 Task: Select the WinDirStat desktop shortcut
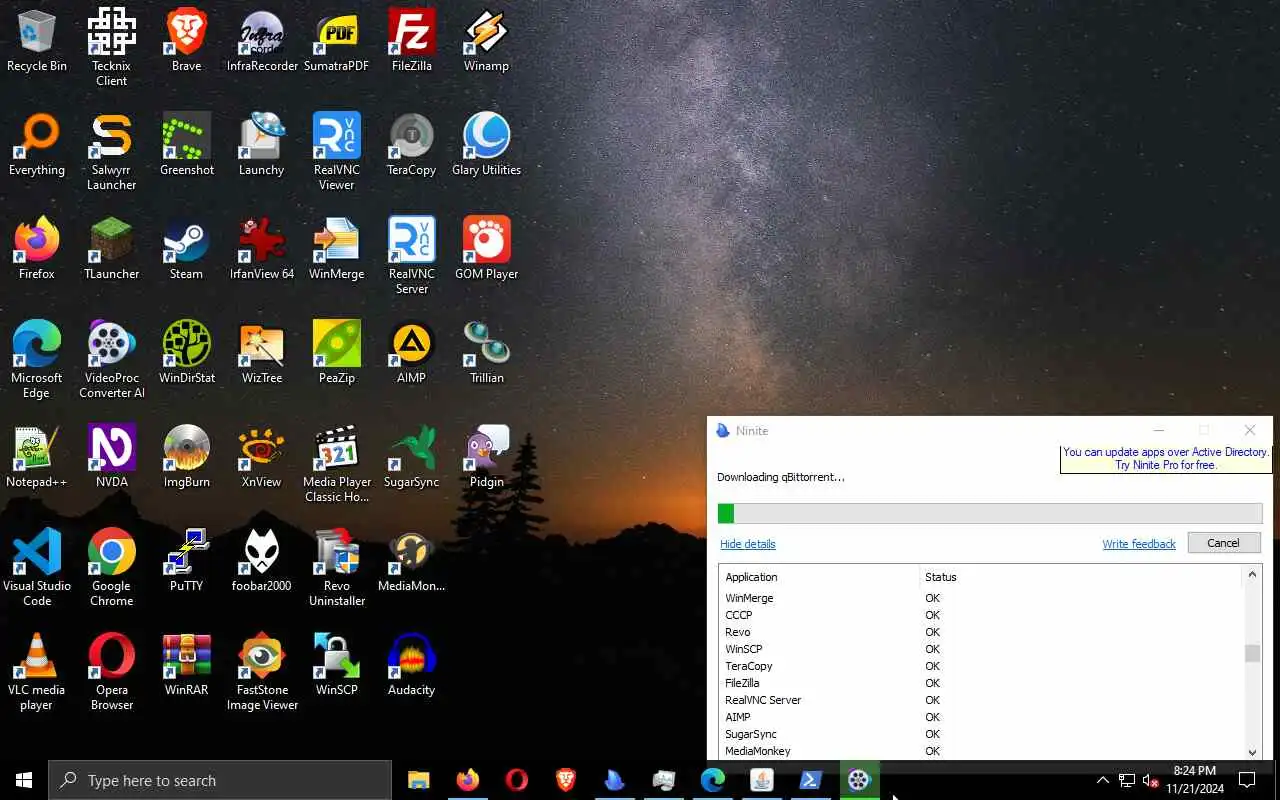tap(186, 354)
